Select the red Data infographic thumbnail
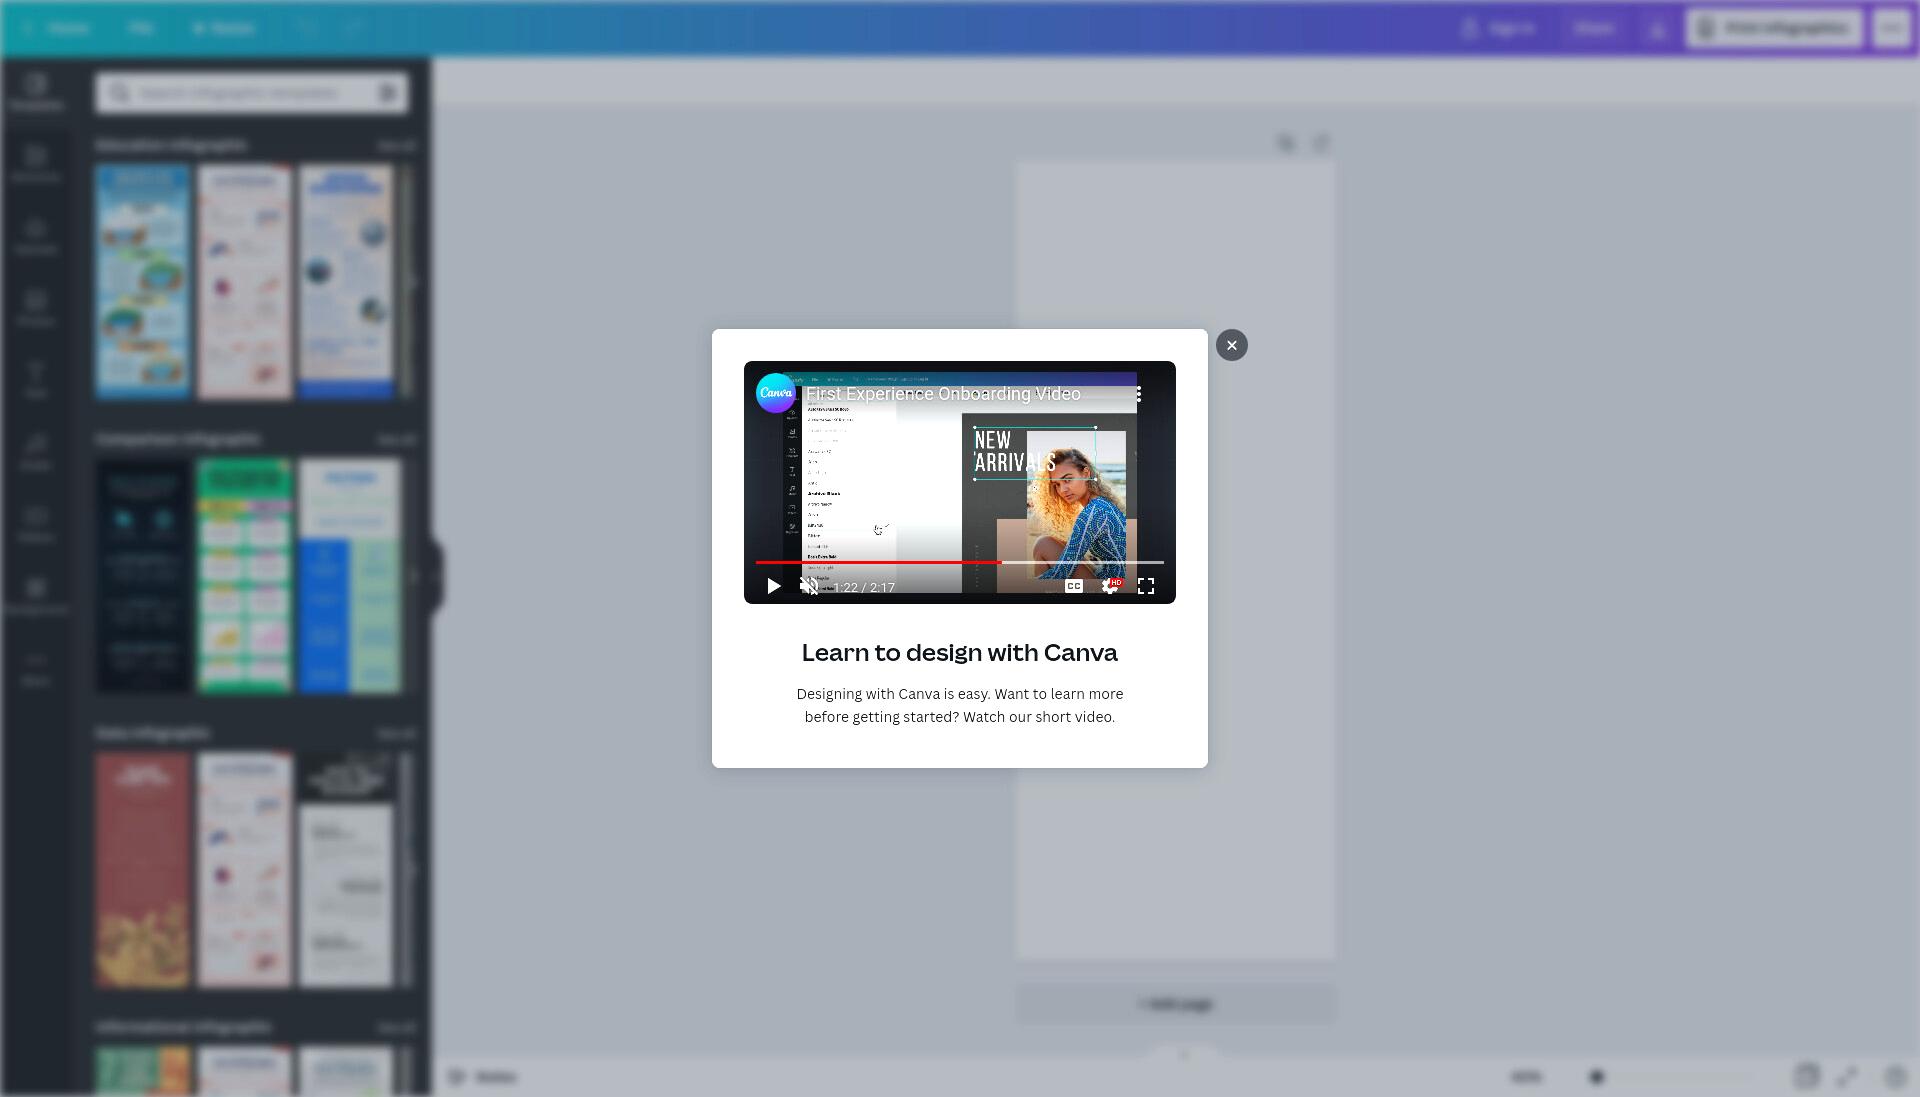This screenshot has height=1097, width=1920. (143, 870)
